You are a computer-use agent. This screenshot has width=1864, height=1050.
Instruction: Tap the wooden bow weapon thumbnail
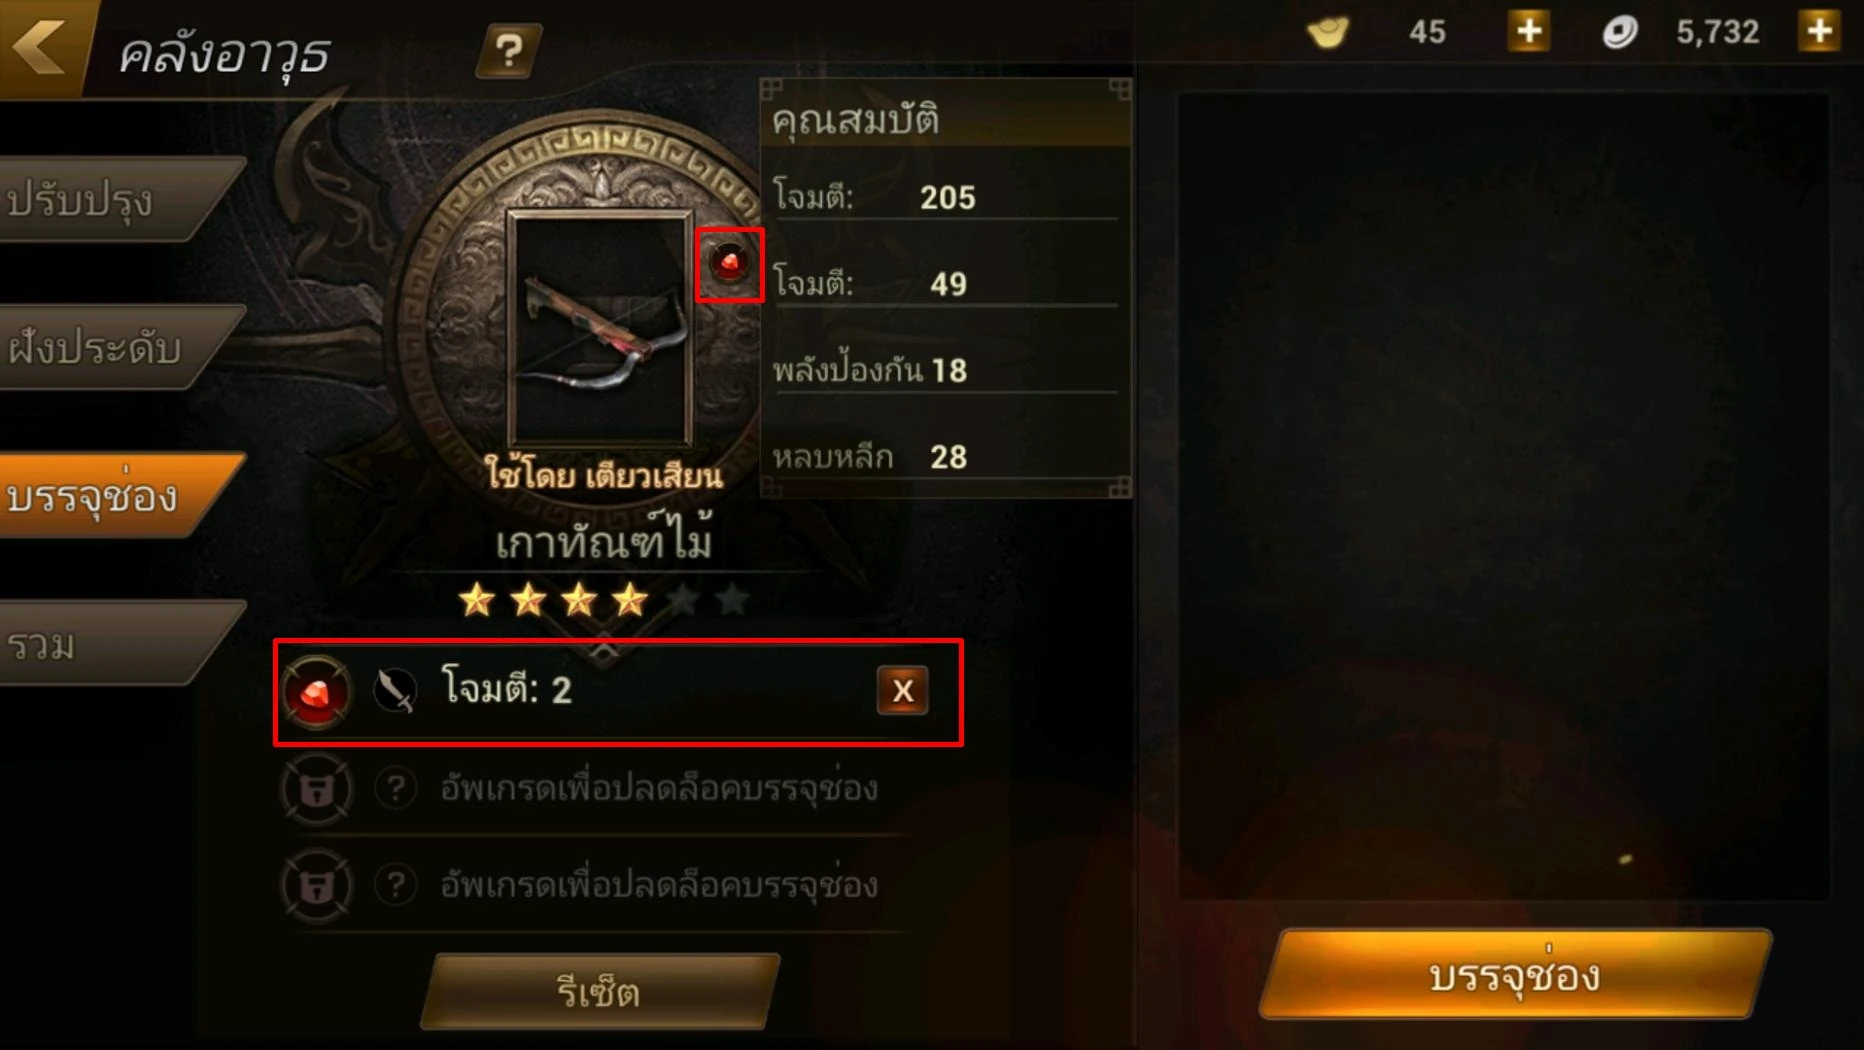tap(600, 328)
